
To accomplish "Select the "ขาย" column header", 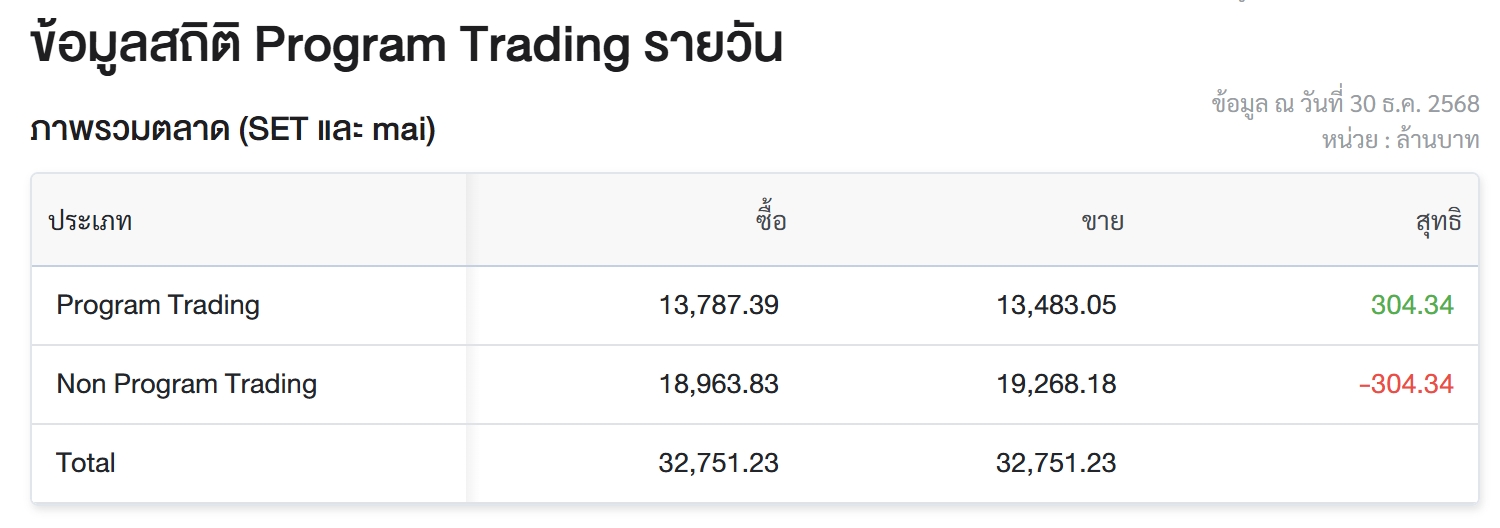I will pyautogui.click(x=1102, y=221).
